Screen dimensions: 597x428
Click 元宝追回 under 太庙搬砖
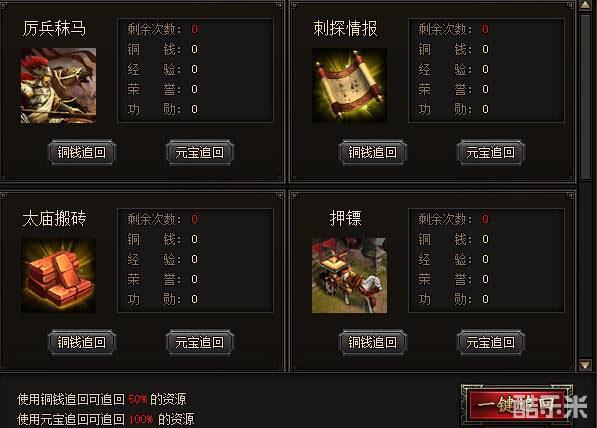pos(200,342)
